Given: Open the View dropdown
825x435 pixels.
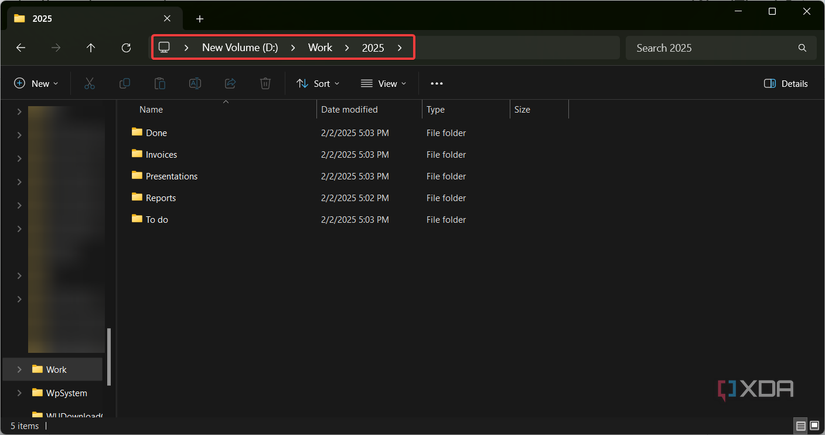Looking at the screenshot, I should click(384, 84).
